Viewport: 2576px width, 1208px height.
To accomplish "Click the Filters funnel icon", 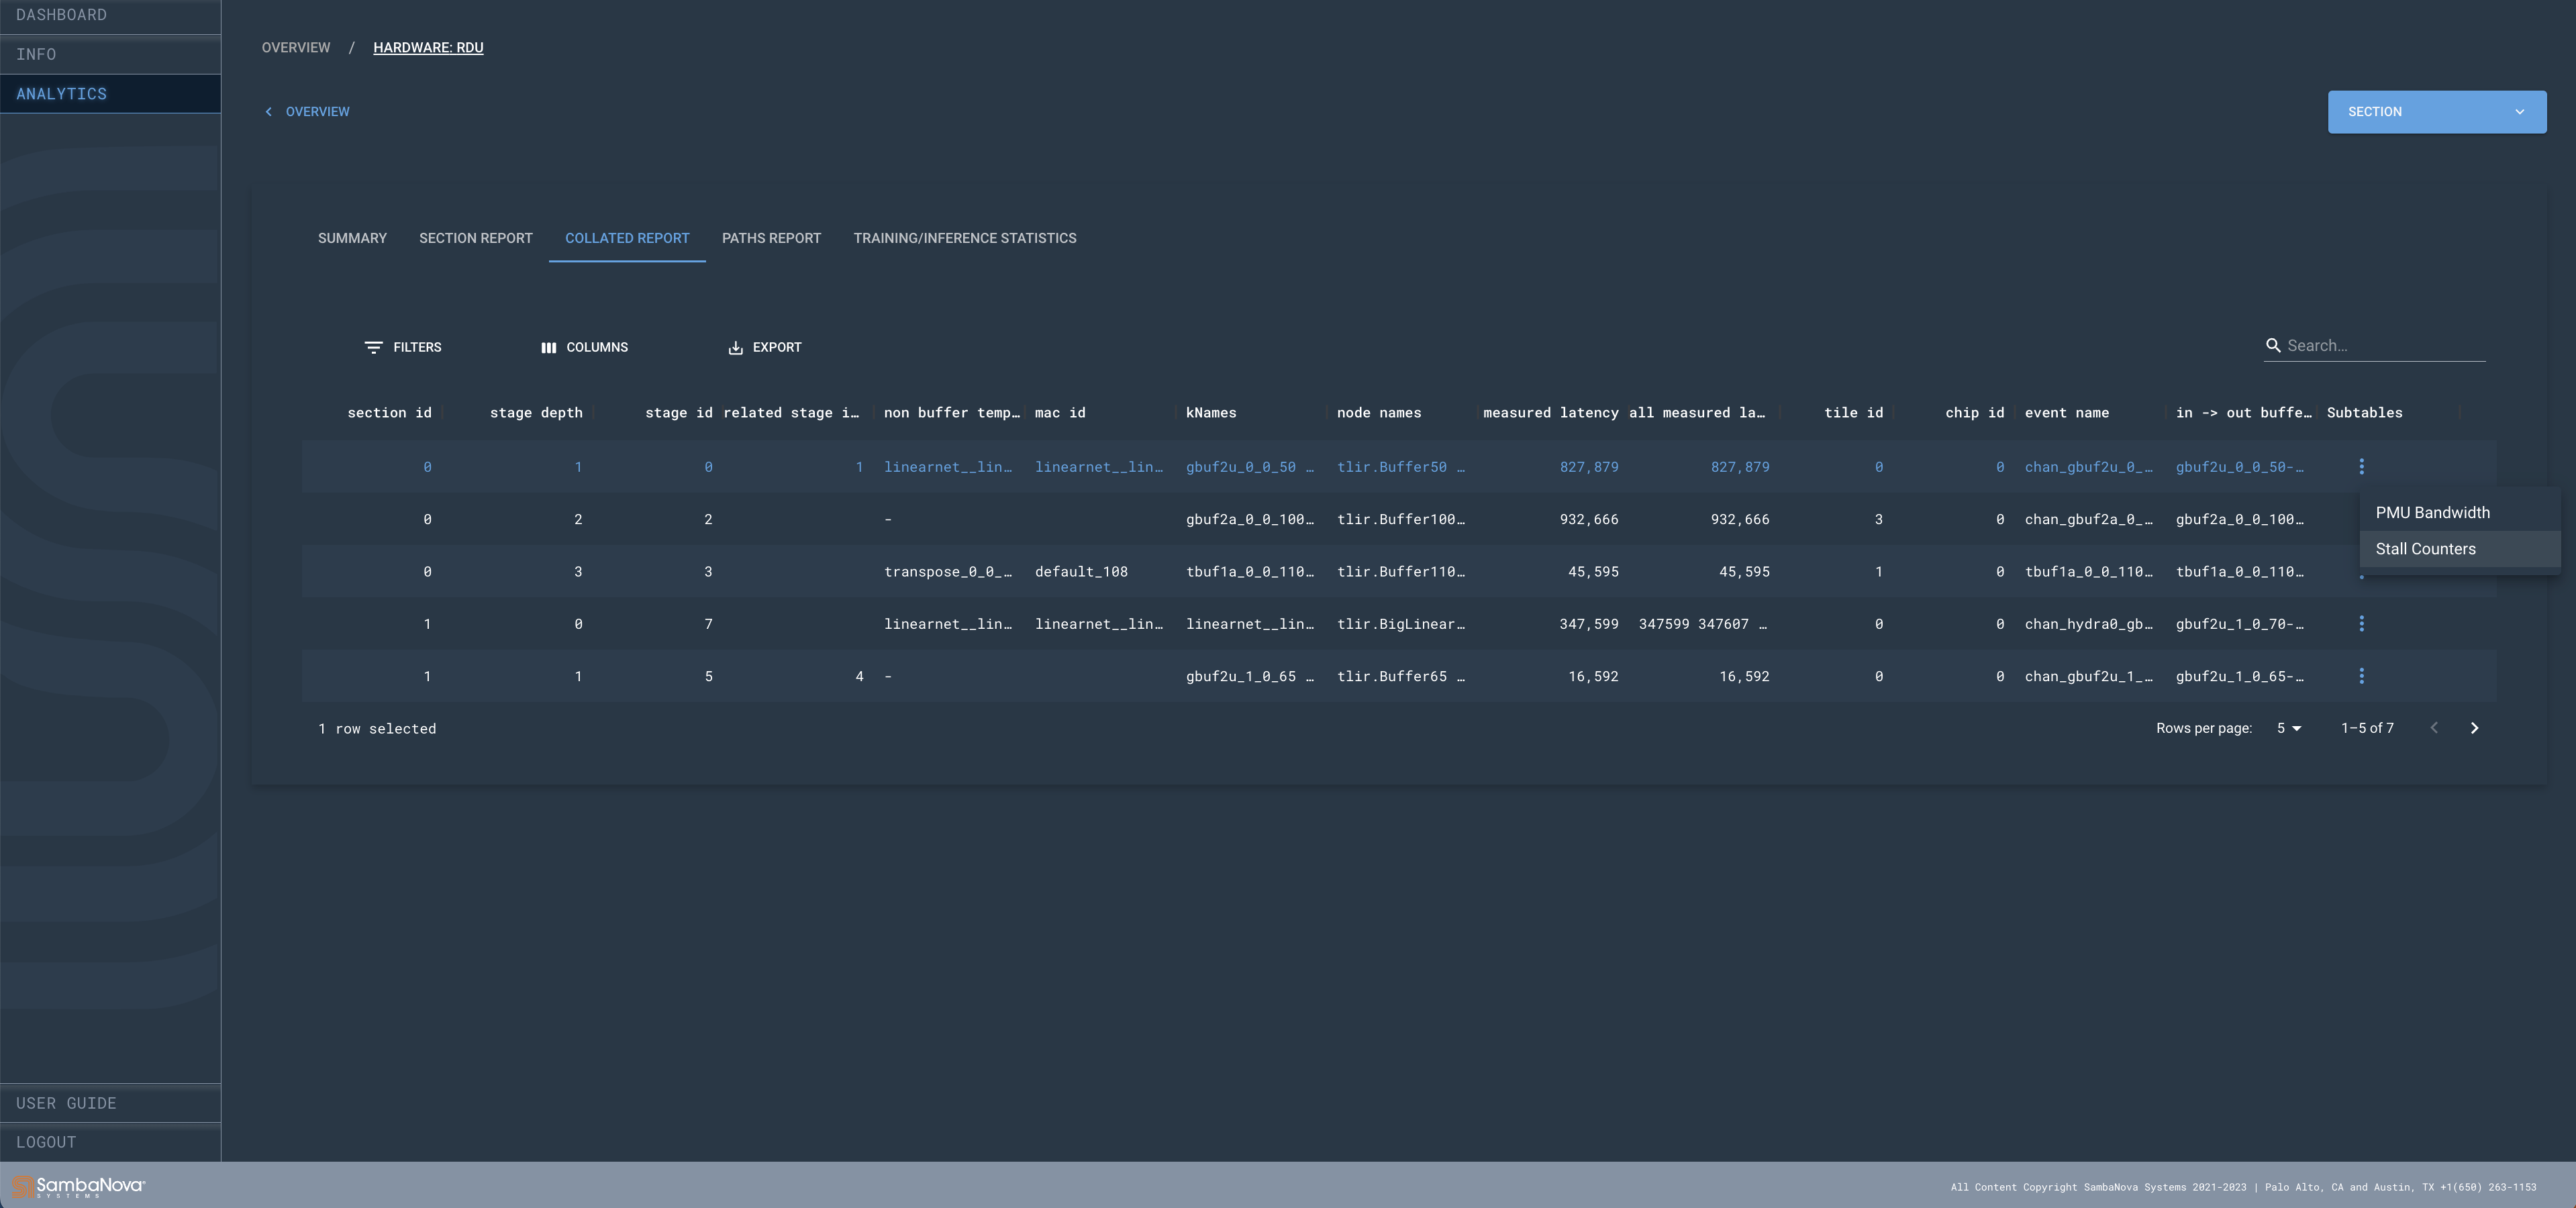I will (x=373, y=347).
